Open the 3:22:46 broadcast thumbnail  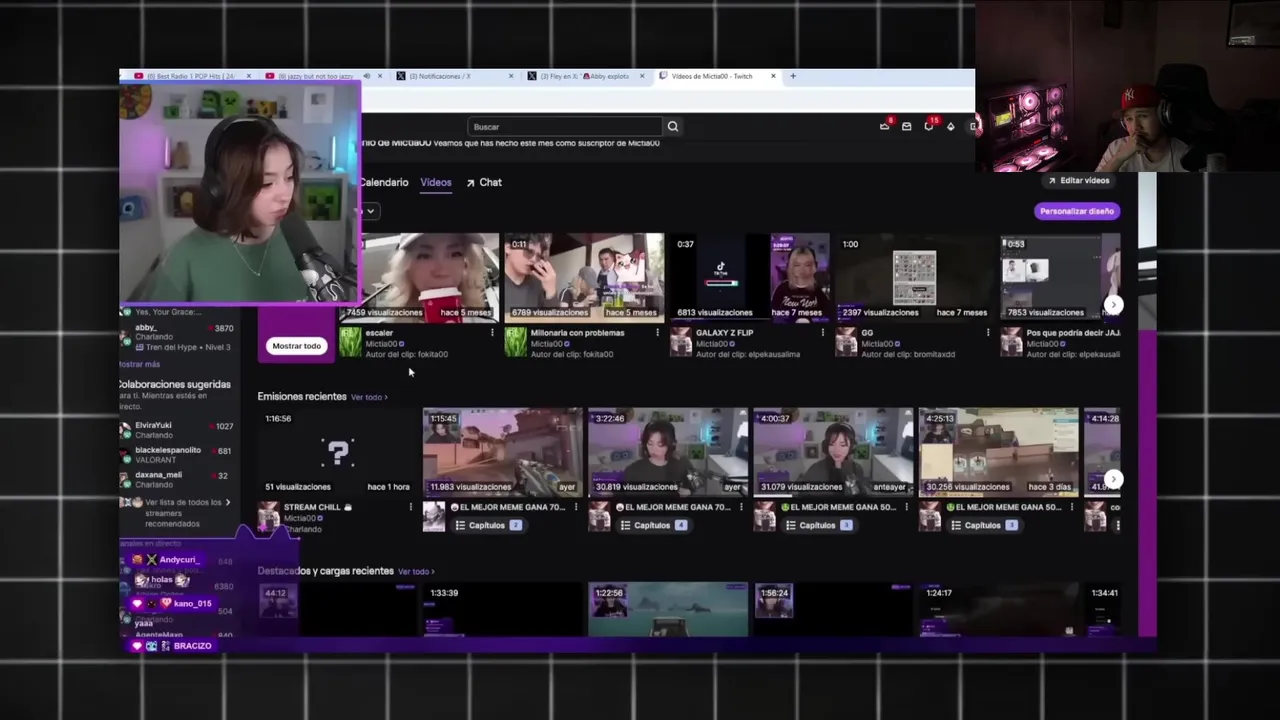pos(668,452)
